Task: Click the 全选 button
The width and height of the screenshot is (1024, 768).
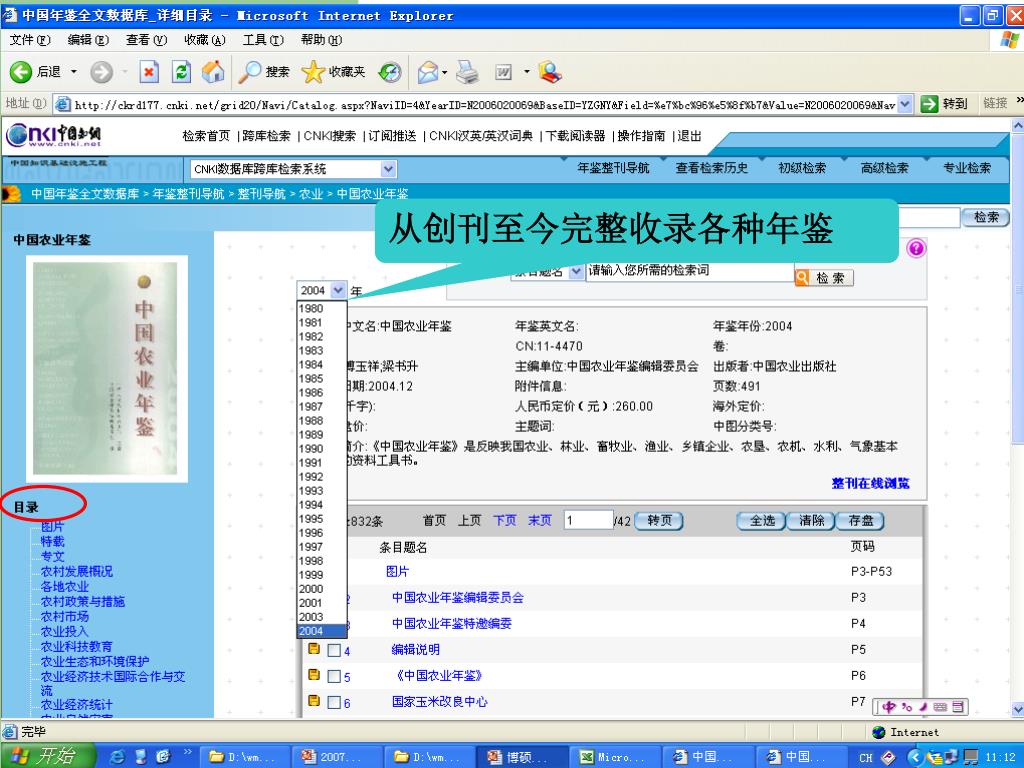Action: (762, 520)
